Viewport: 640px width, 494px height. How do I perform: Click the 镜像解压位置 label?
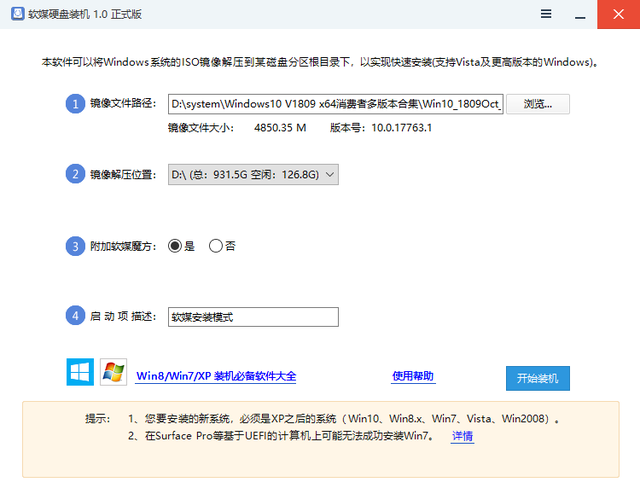[x=123, y=175]
